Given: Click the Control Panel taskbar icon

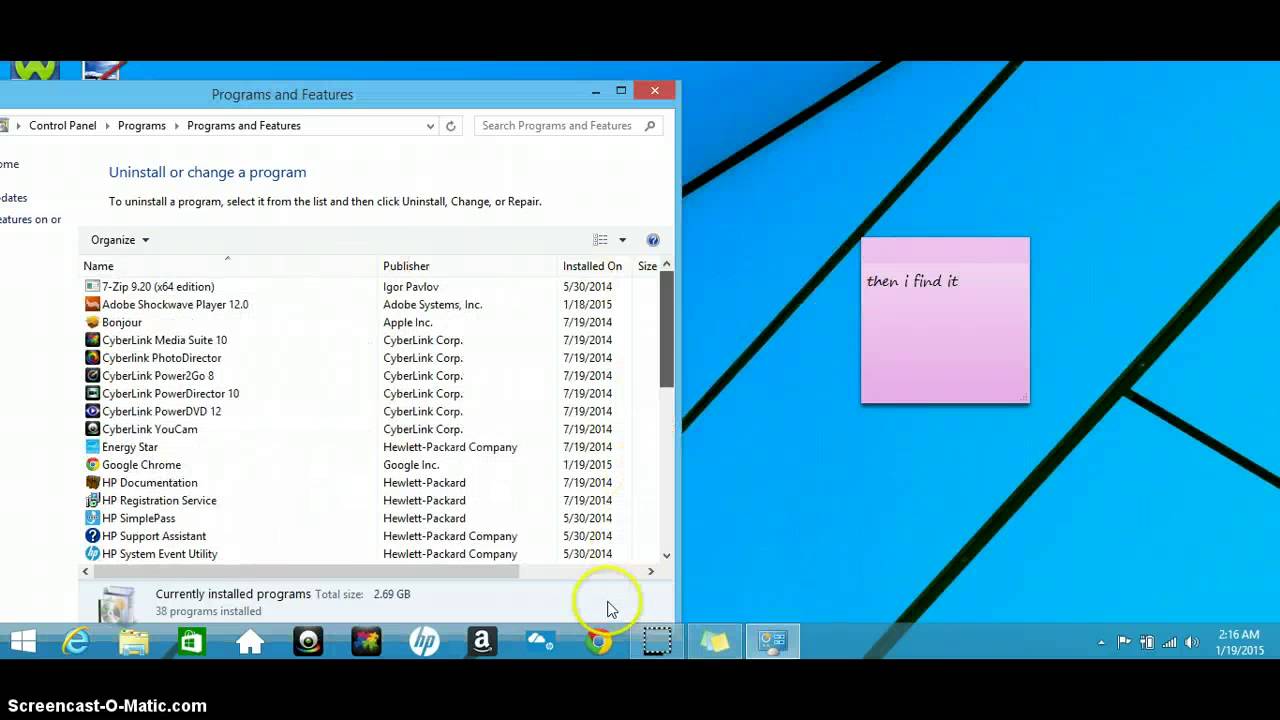Looking at the screenshot, I should click(x=772, y=642).
